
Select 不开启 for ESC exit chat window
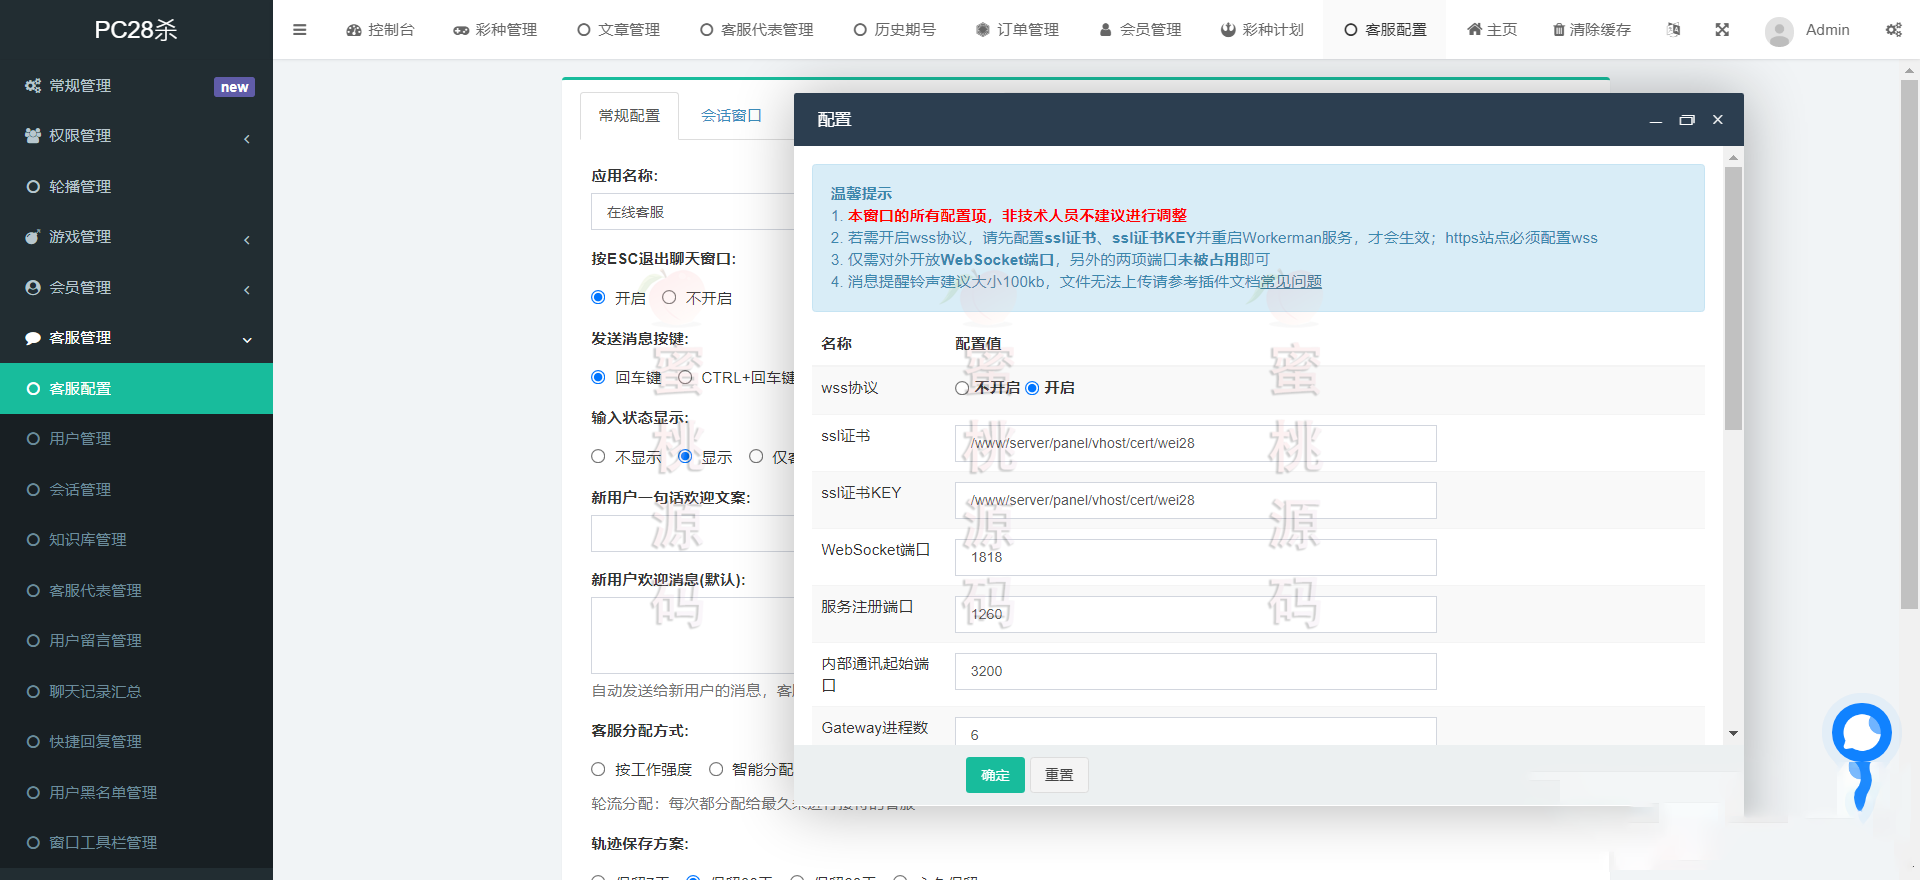coord(669,298)
